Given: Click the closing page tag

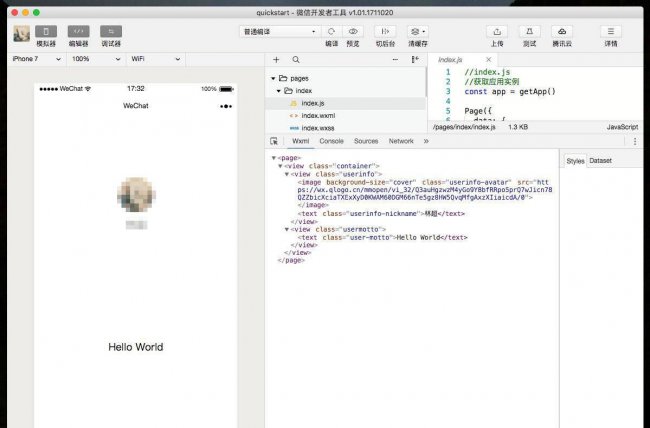Looking at the screenshot, I should (291, 260).
